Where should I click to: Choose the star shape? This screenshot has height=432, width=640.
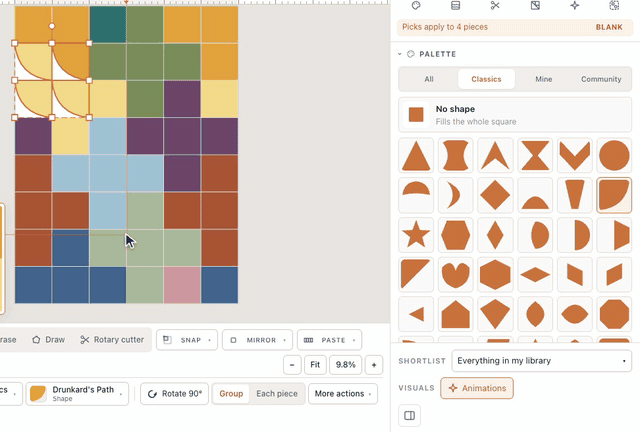coord(416,235)
